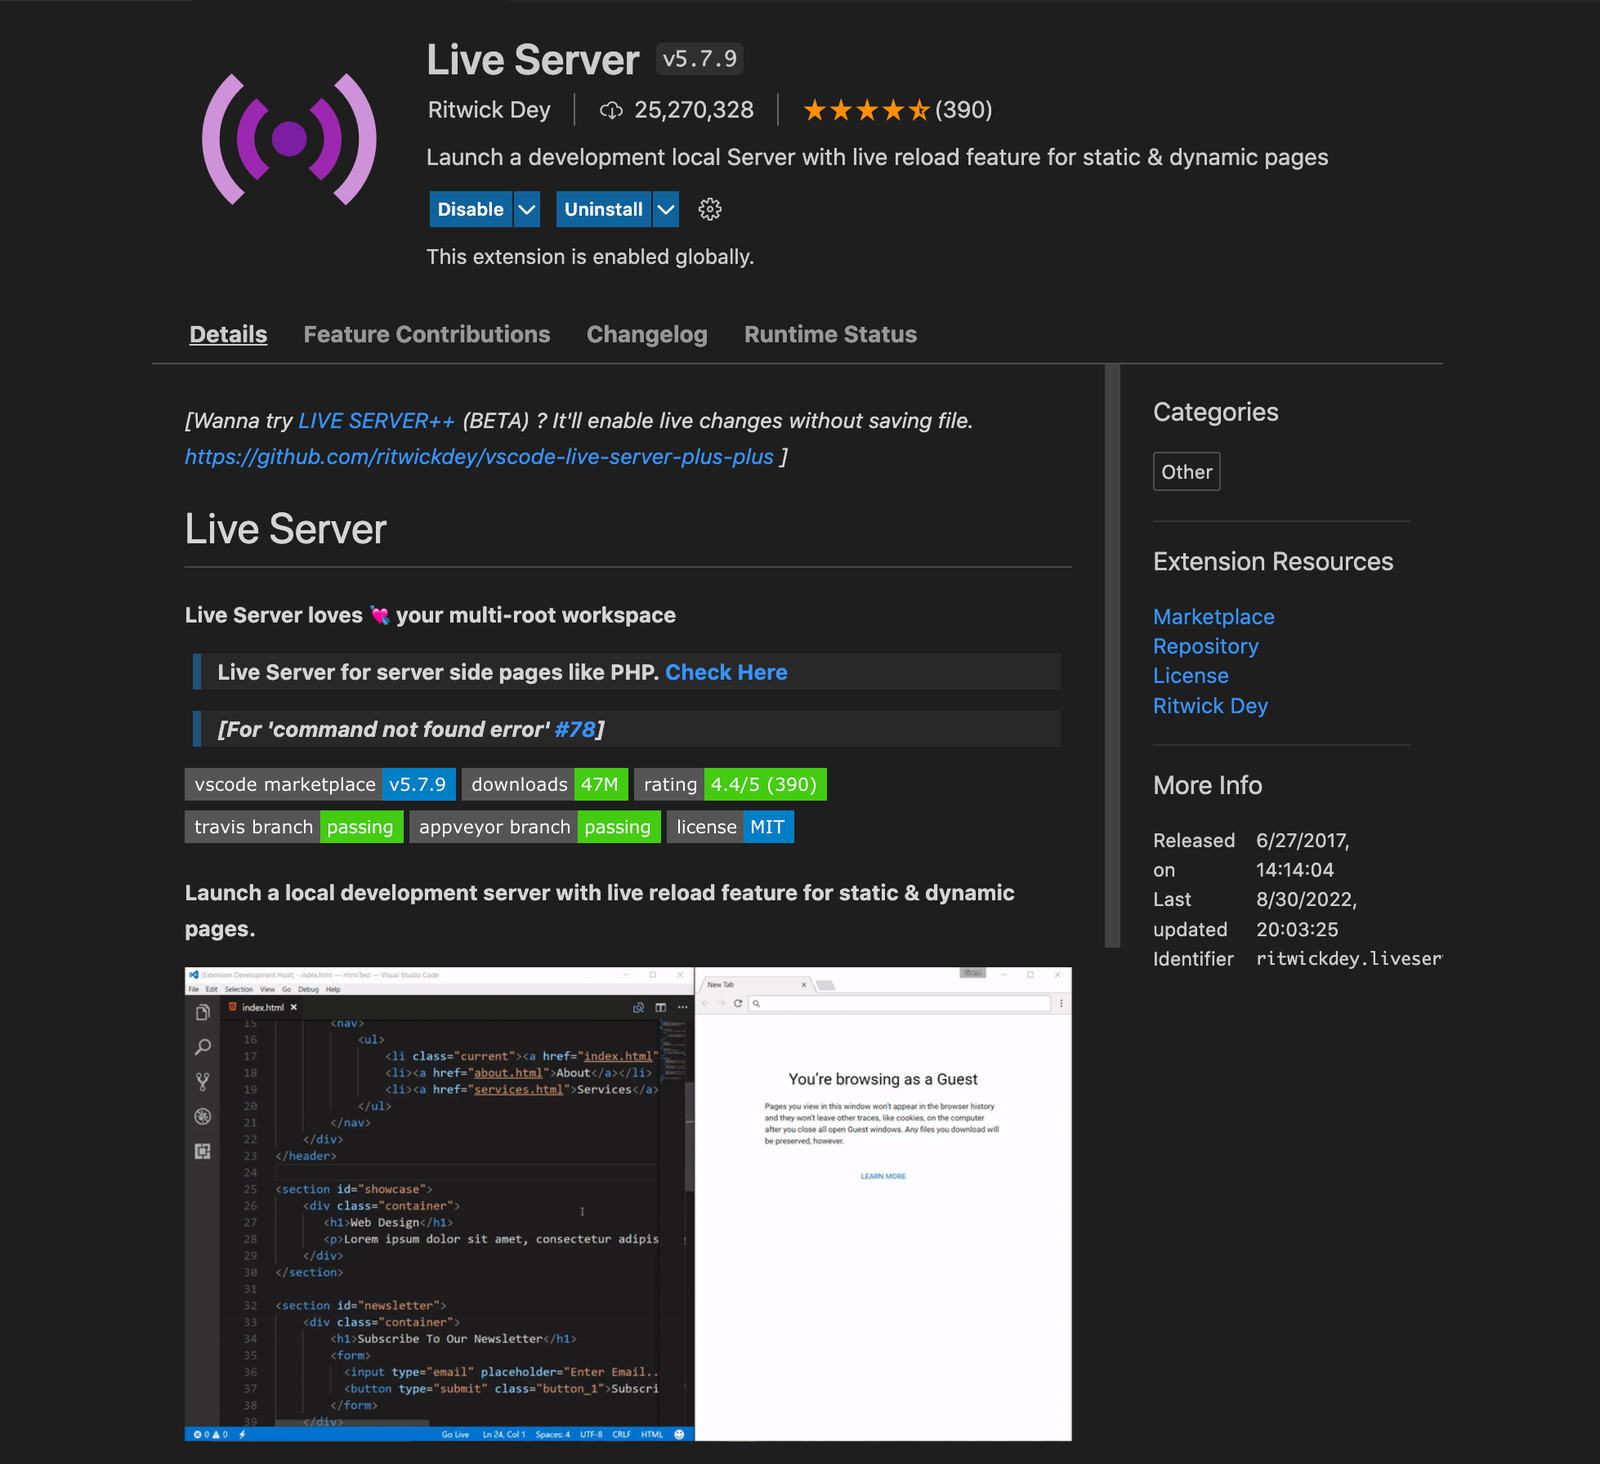Click the Explorer icon in demo screenshot
The height and width of the screenshot is (1464, 1600).
[x=203, y=1013]
